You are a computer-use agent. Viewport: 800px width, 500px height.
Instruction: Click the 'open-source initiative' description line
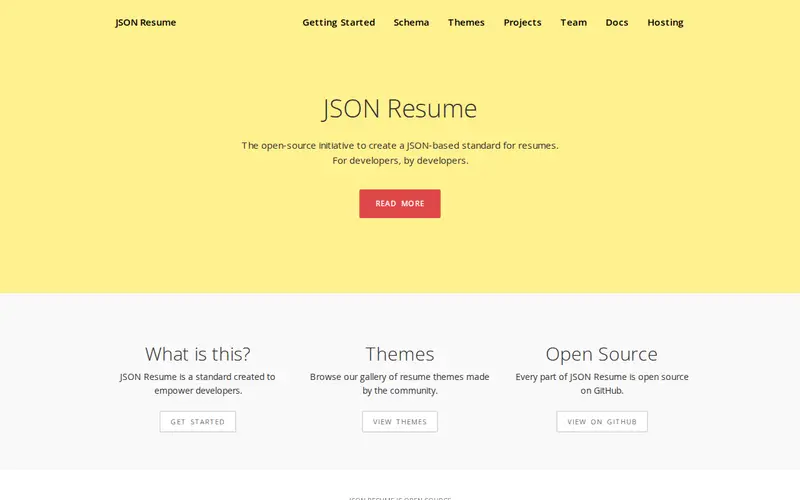[x=400, y=145]
